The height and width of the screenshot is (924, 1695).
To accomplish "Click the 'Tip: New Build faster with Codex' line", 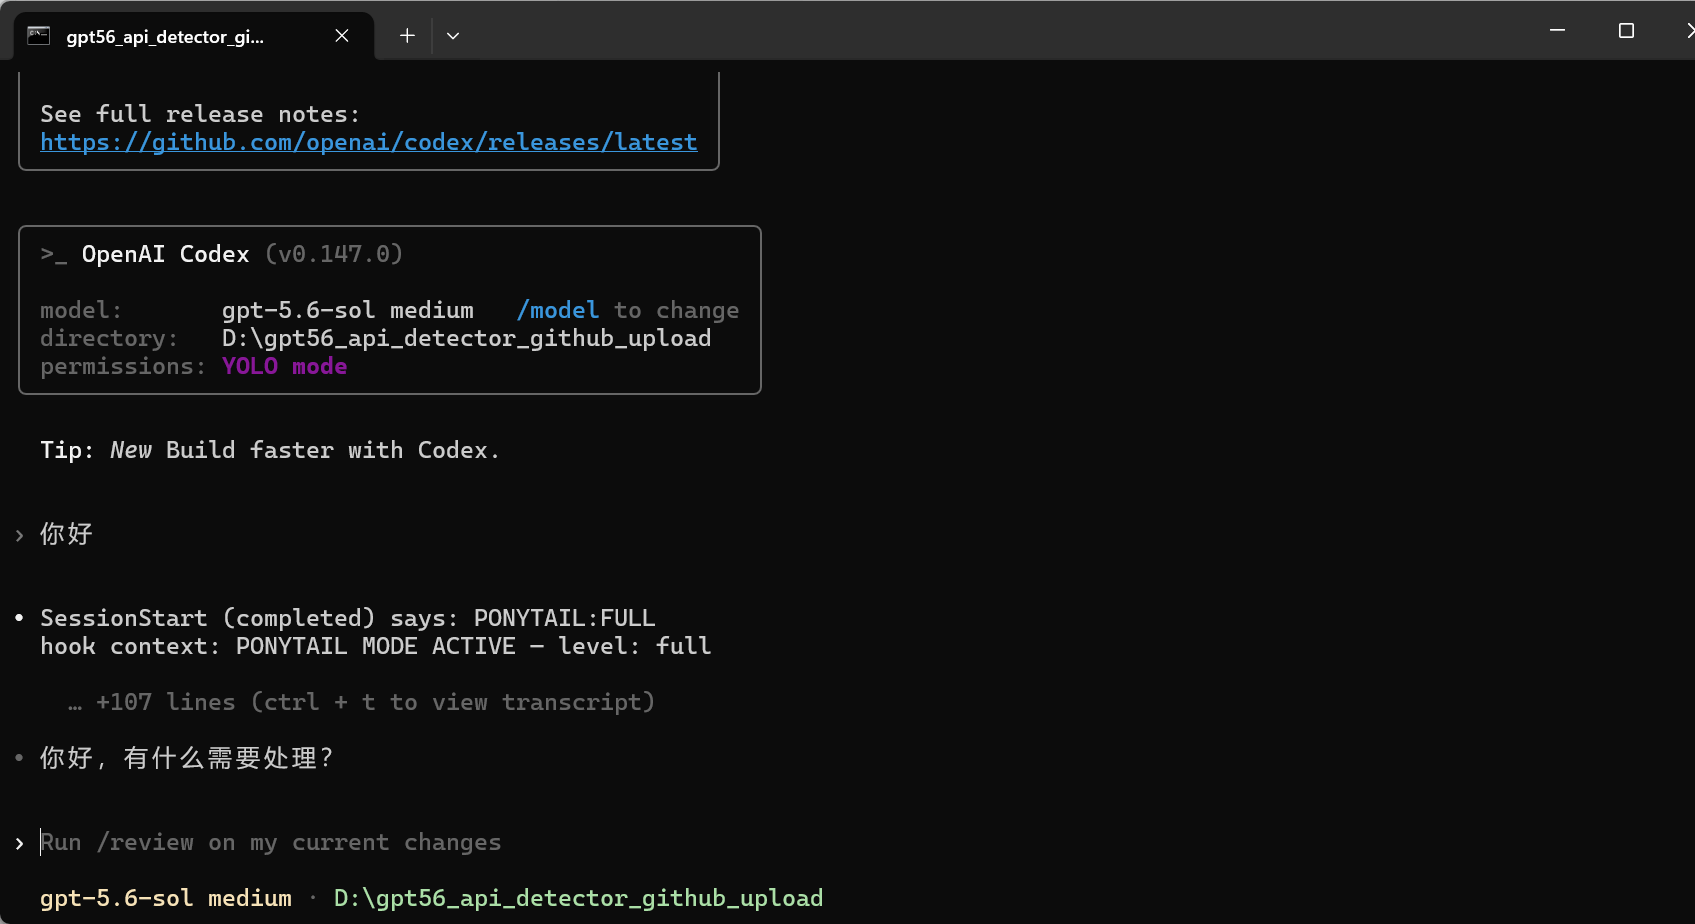I will [270, 450].
